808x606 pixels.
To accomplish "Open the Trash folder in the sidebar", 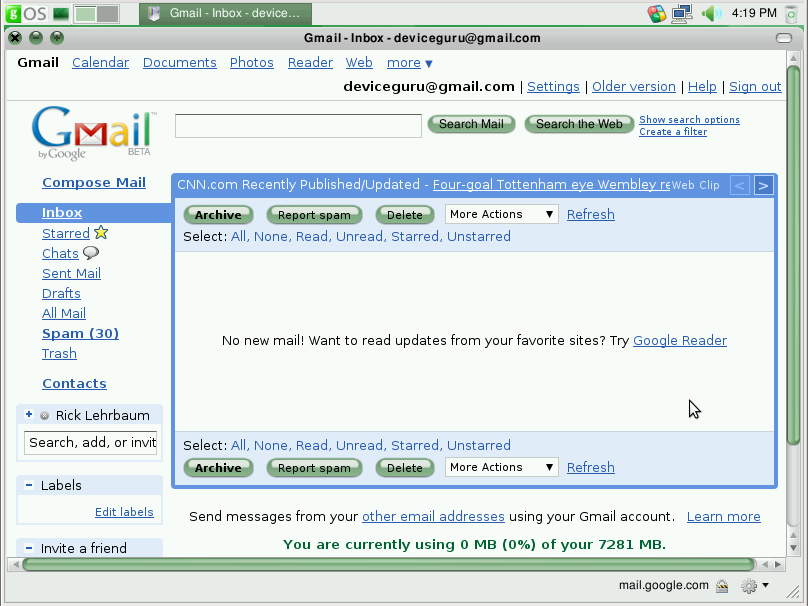I will tap(59, 354).
